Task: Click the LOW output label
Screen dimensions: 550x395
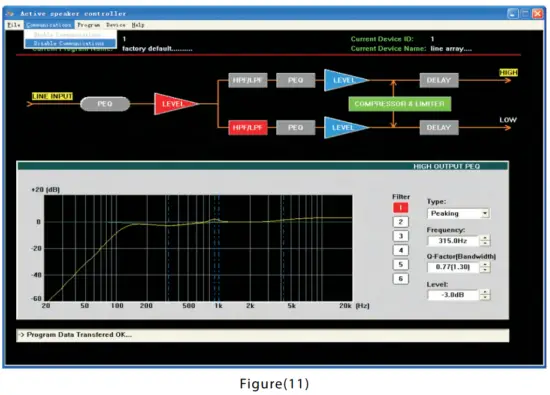Action: coord(508,120)
